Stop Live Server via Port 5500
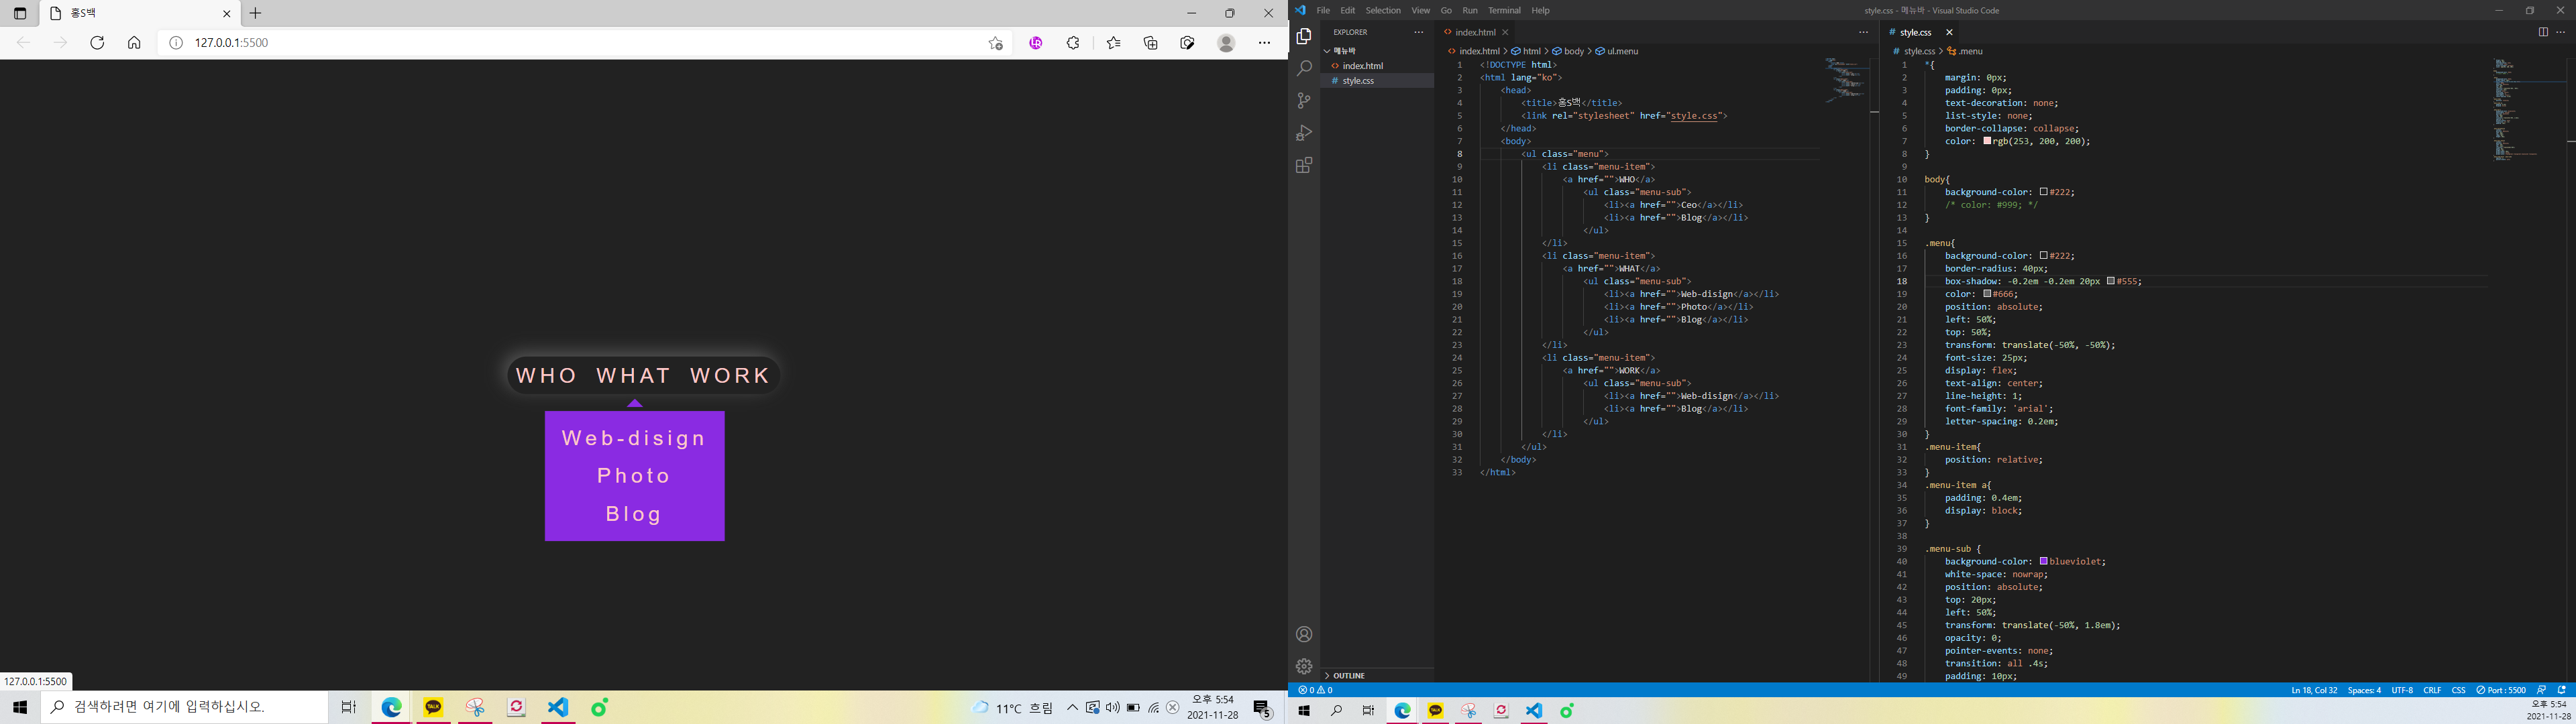Screen dimensions: 2576x724 [2501, 690]
